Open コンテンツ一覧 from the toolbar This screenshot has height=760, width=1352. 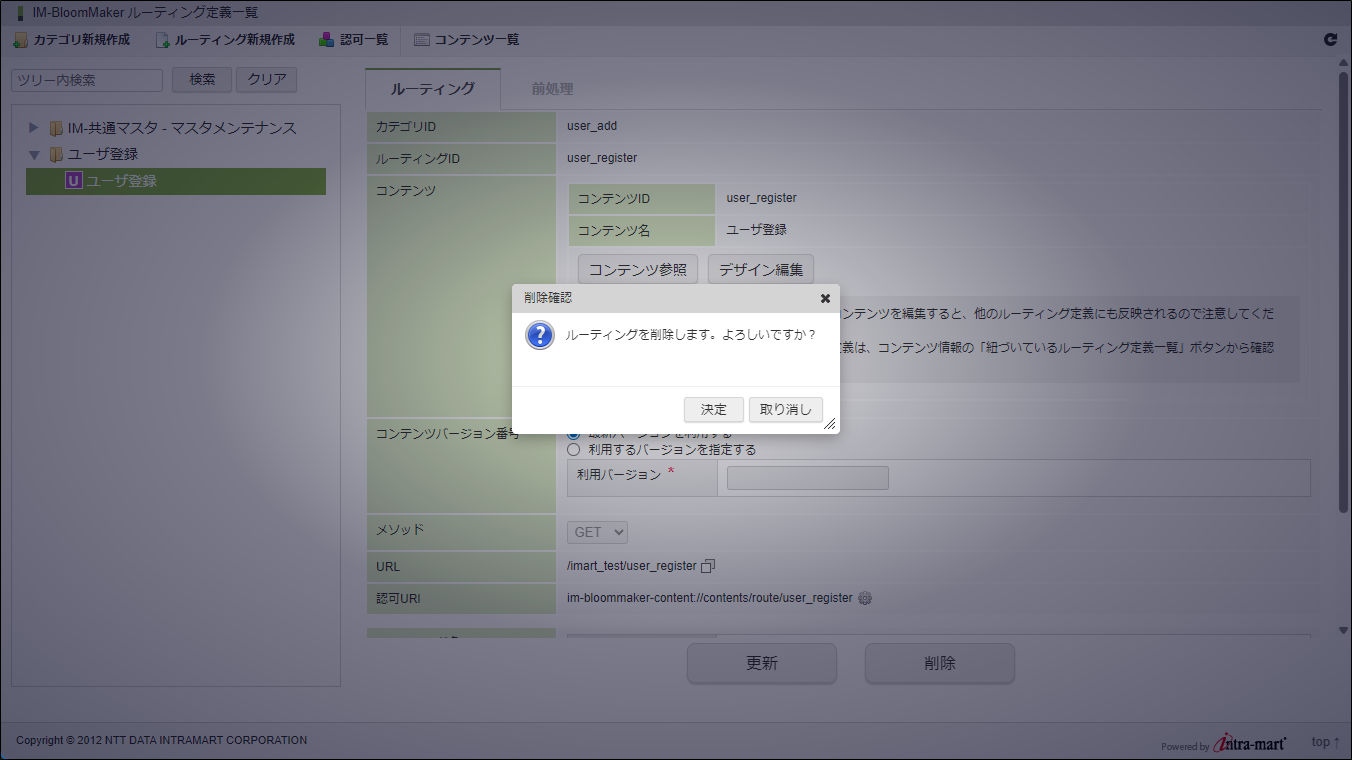point(466,40)
